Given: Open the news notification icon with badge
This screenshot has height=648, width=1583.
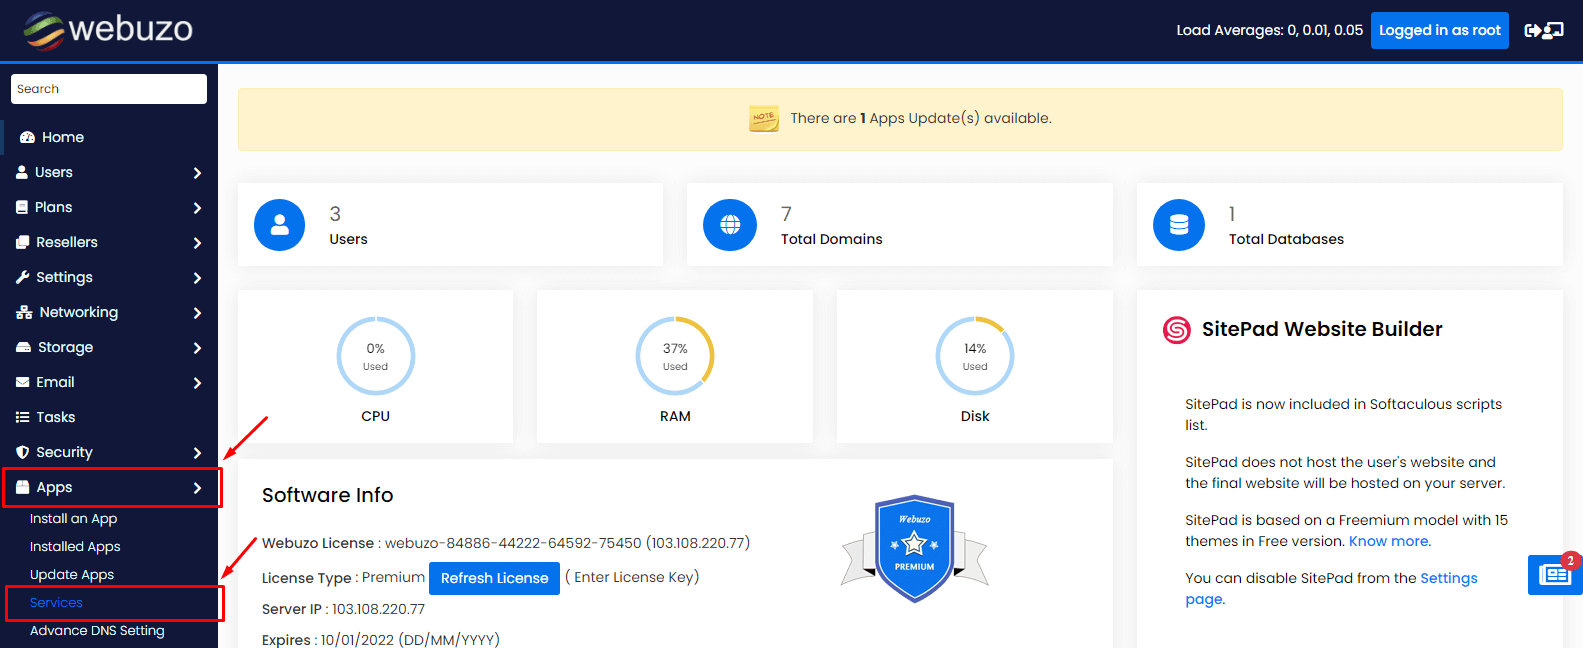Looking at the screenshot, I should [1554, 575].
